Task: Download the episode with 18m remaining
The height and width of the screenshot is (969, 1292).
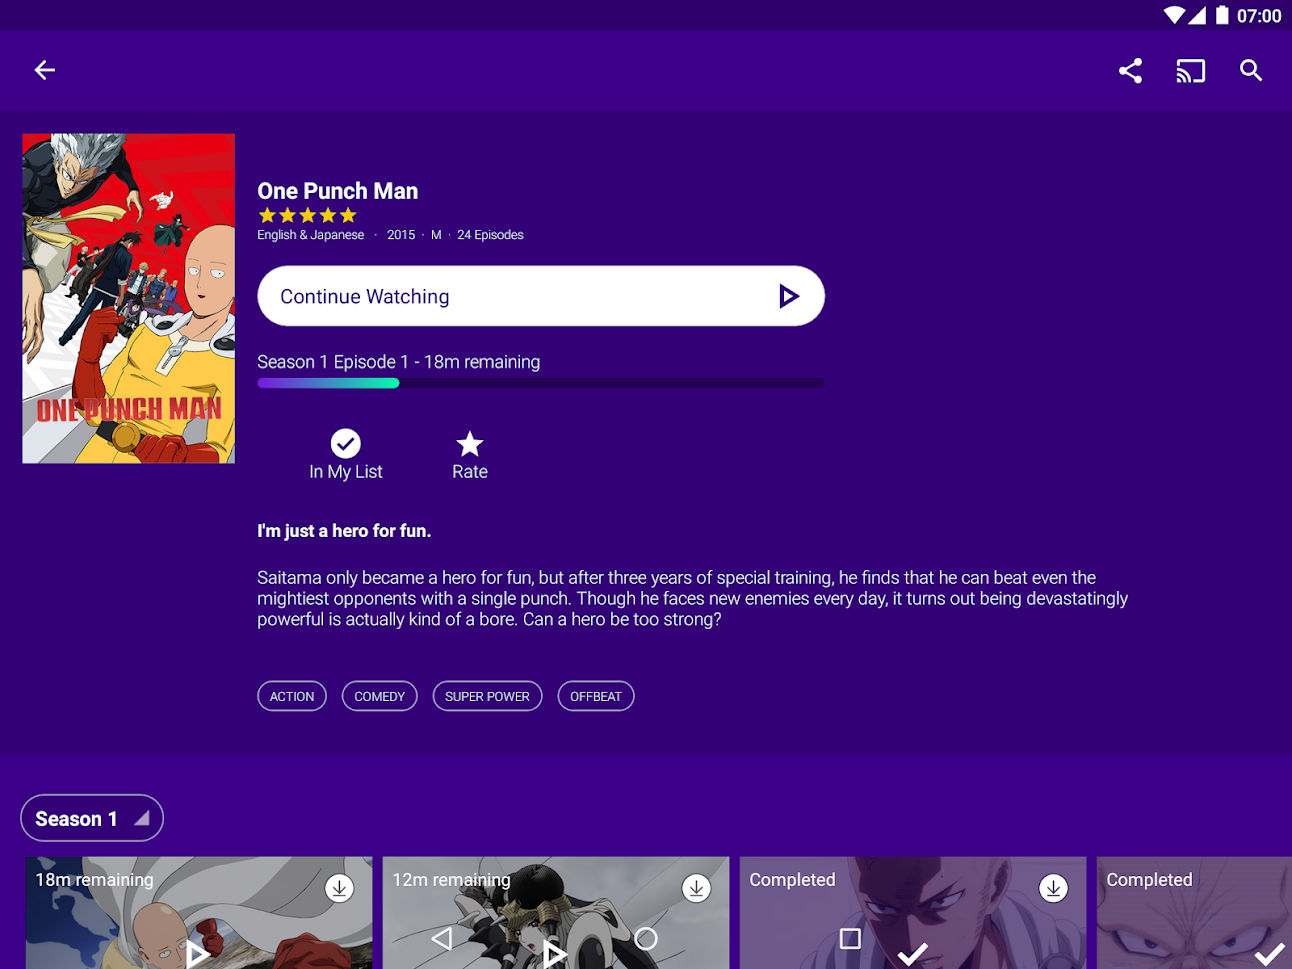Action: [x=339, y=888]
